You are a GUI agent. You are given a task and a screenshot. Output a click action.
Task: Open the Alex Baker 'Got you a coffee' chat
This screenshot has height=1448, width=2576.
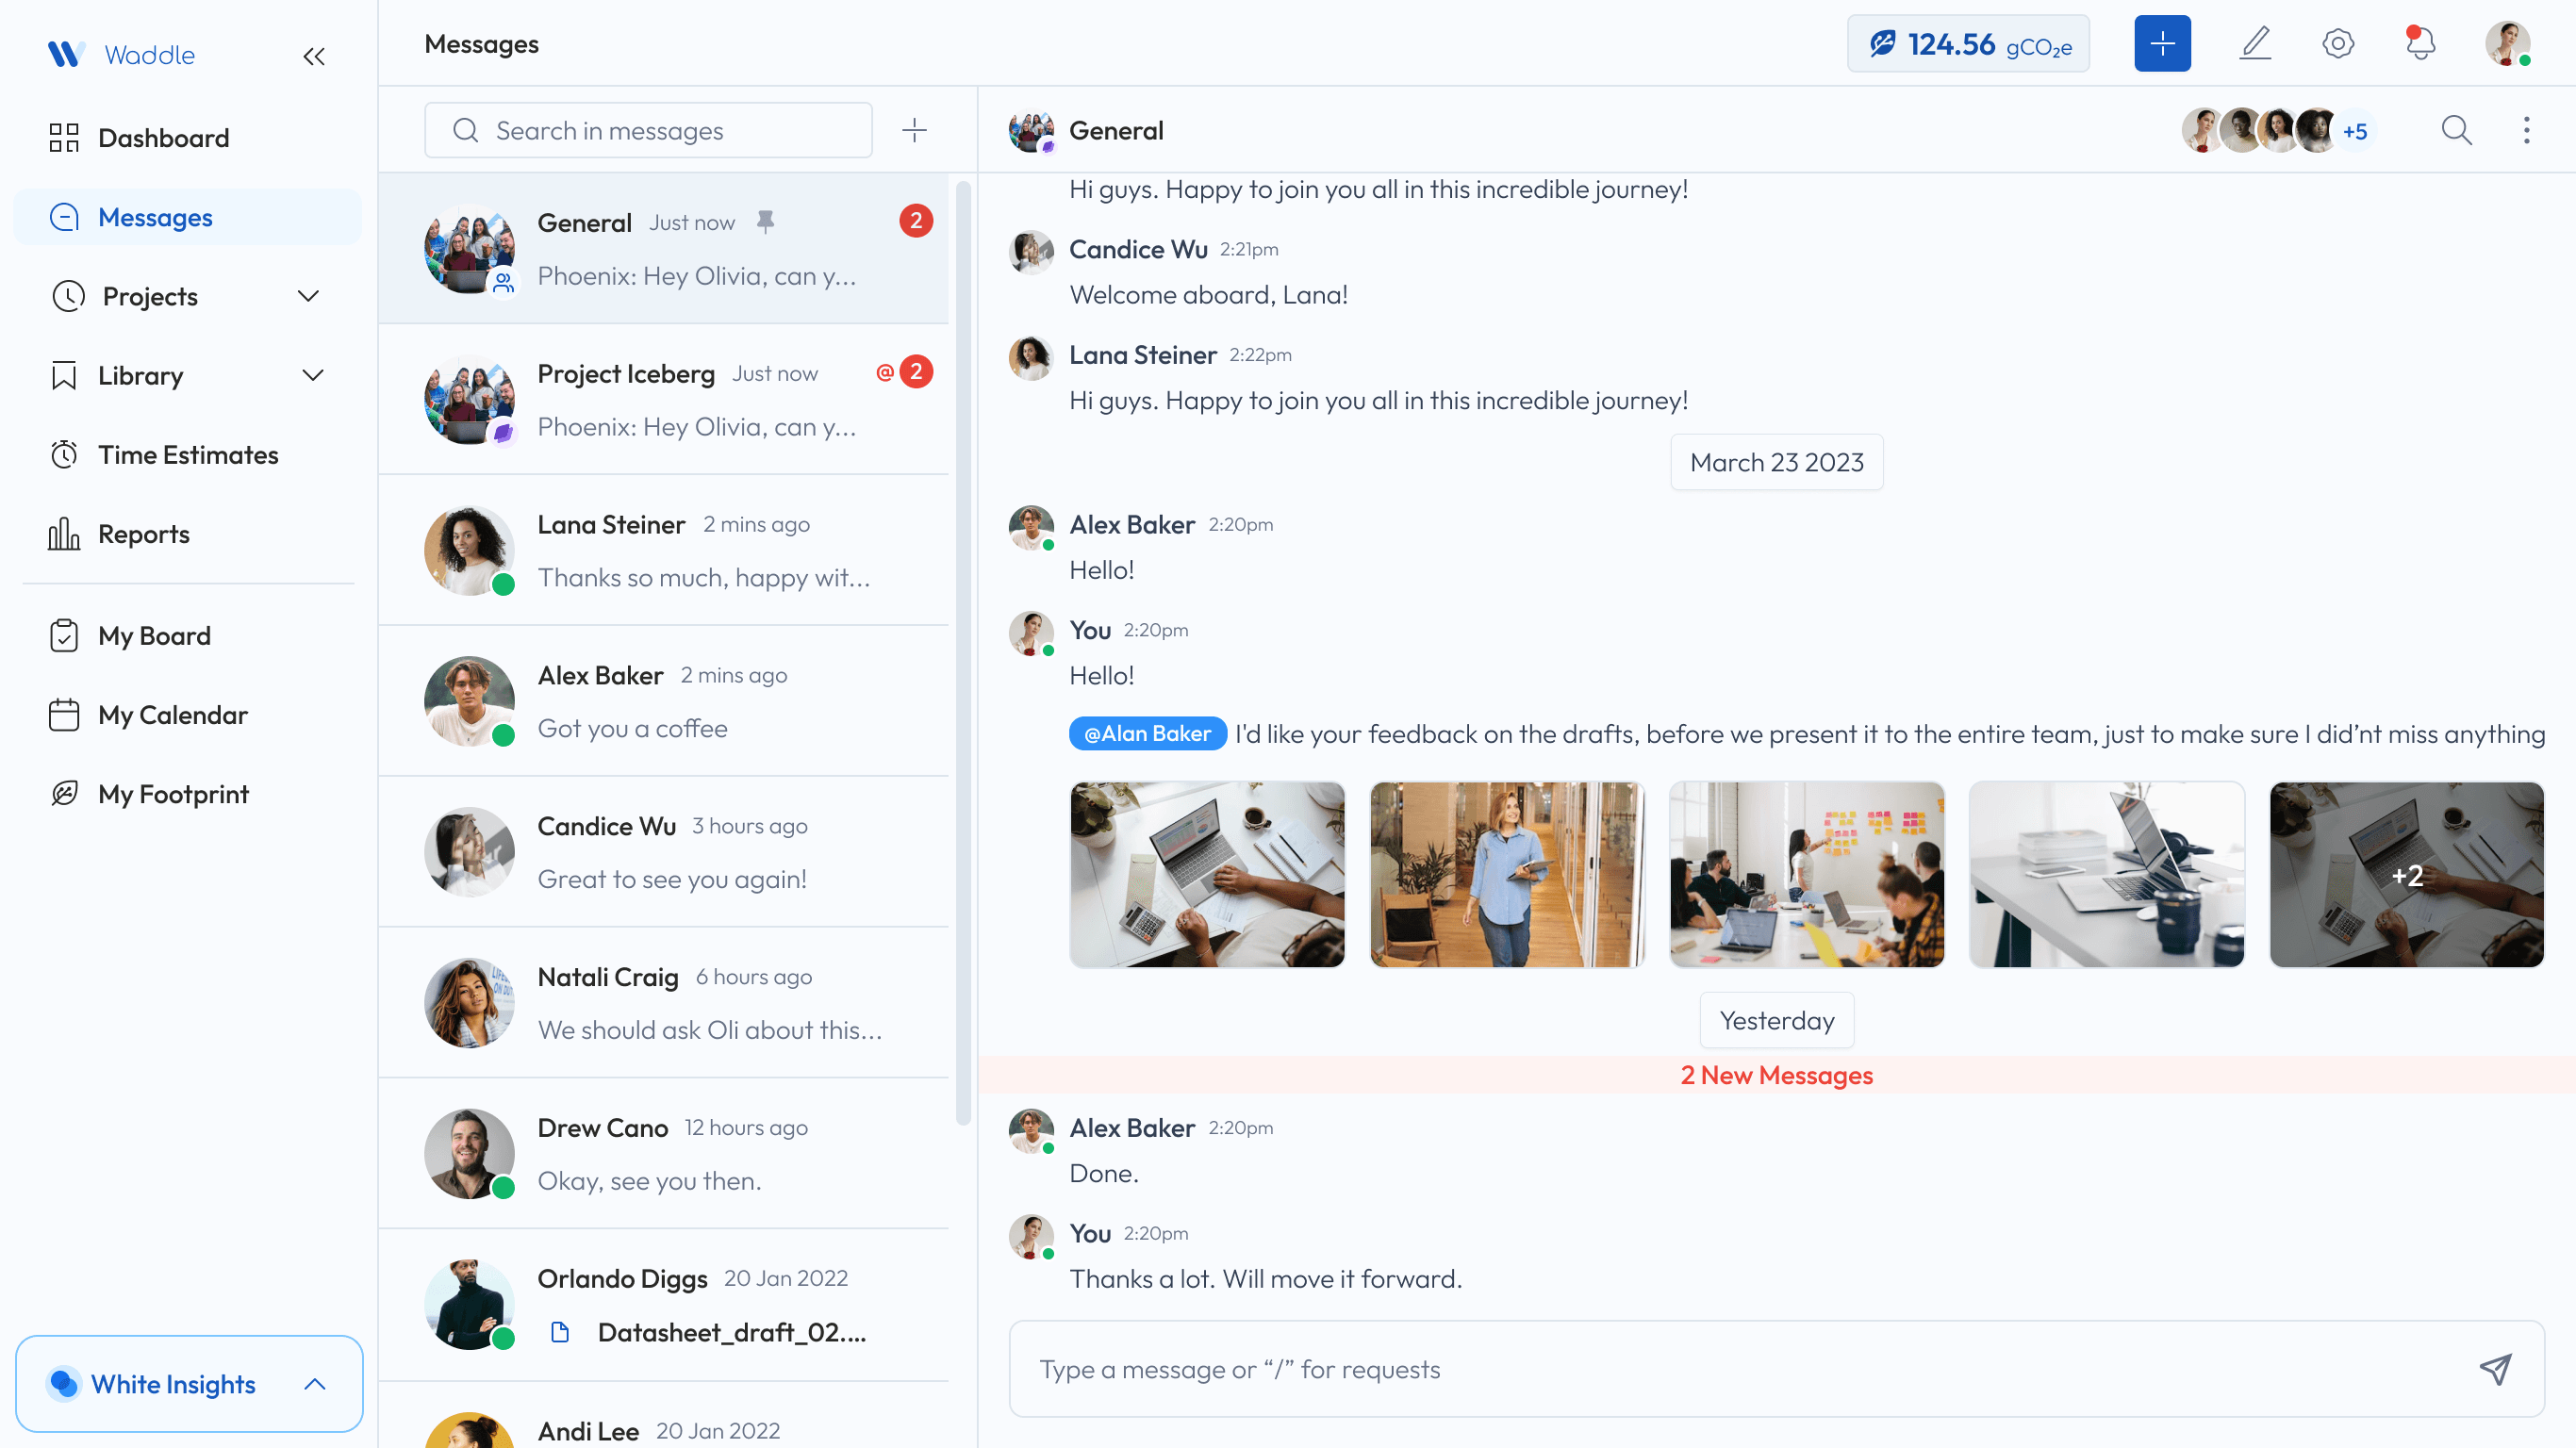coord(664,702)
